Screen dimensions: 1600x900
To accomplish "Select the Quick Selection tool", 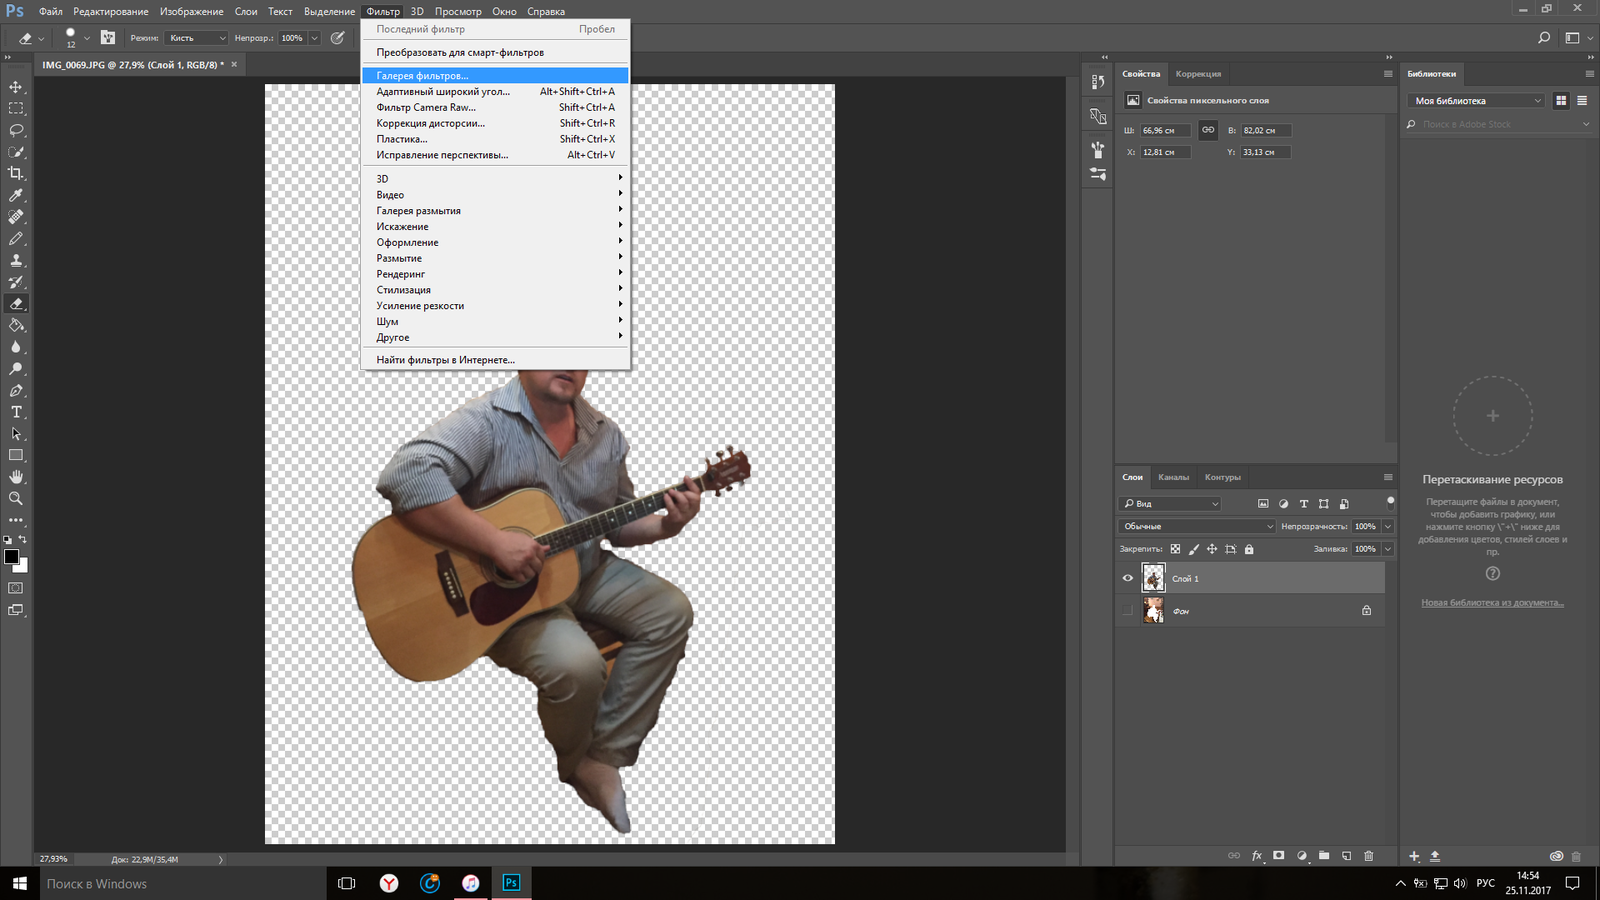I will (16, 152).
